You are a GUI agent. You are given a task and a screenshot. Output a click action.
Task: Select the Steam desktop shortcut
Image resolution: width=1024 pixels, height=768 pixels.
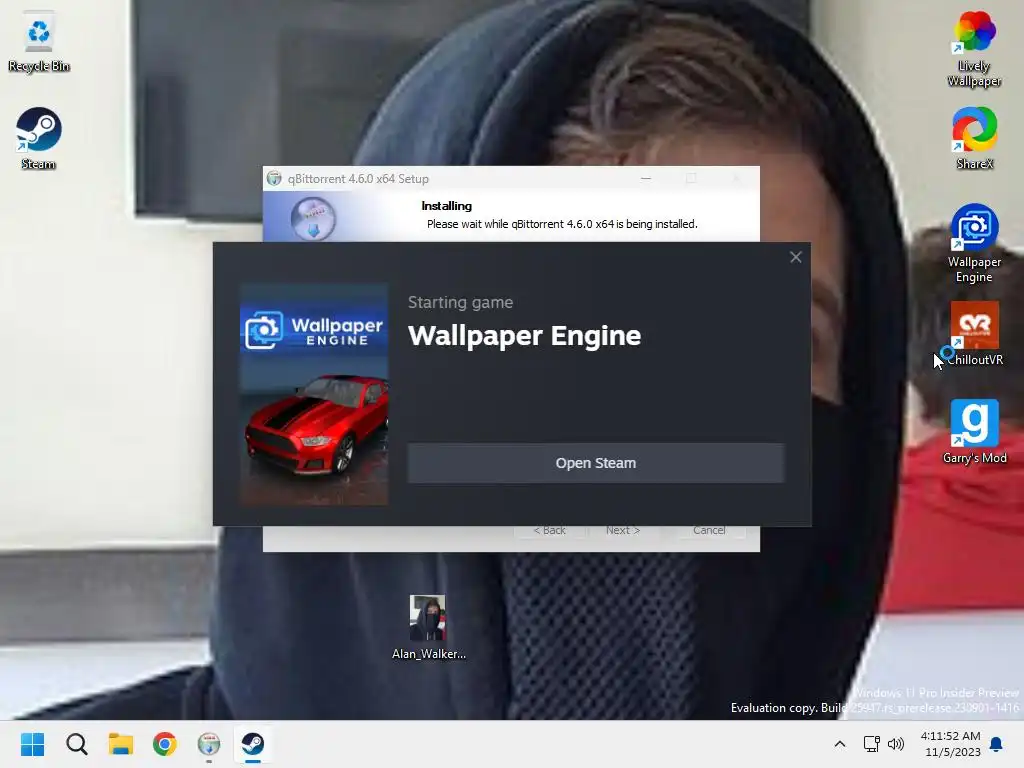[x=39, y=138]
